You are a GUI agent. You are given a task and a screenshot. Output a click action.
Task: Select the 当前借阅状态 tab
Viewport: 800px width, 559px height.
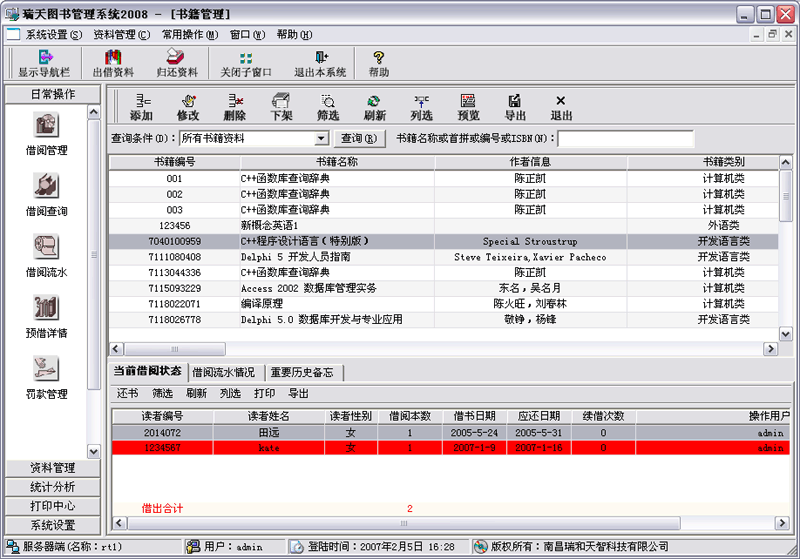pyautogui.click(x=147, y=371)
